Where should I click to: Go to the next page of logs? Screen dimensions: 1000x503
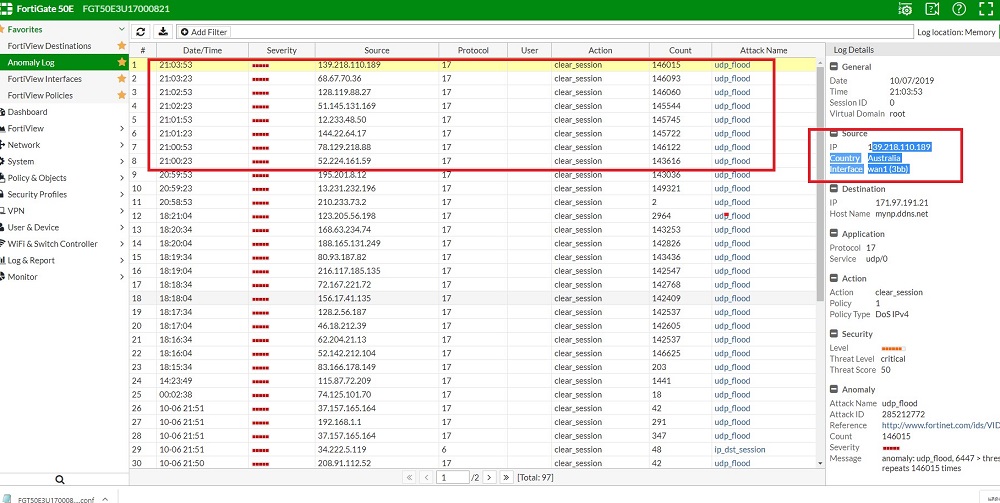tap(490, 478)
